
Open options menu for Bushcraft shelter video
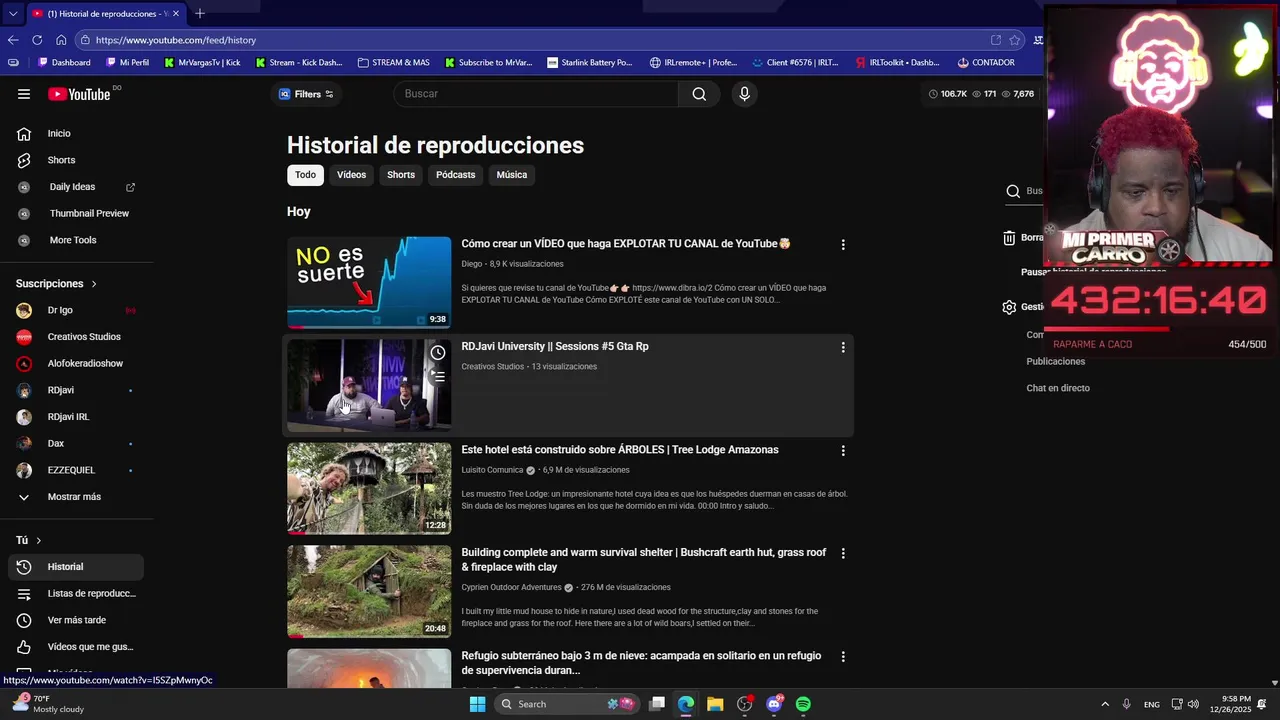[x=843, y=554]
